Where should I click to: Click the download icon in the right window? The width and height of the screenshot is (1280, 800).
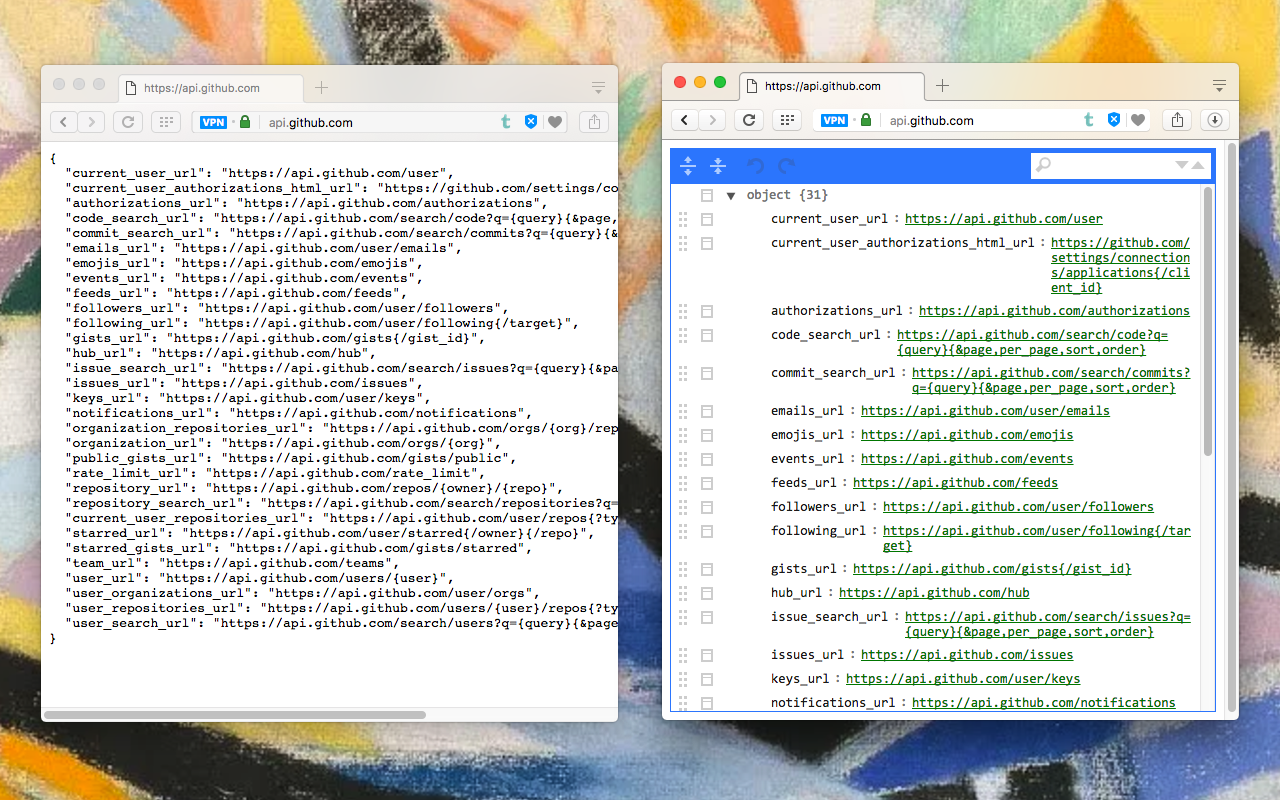(x=1214, y=120)
